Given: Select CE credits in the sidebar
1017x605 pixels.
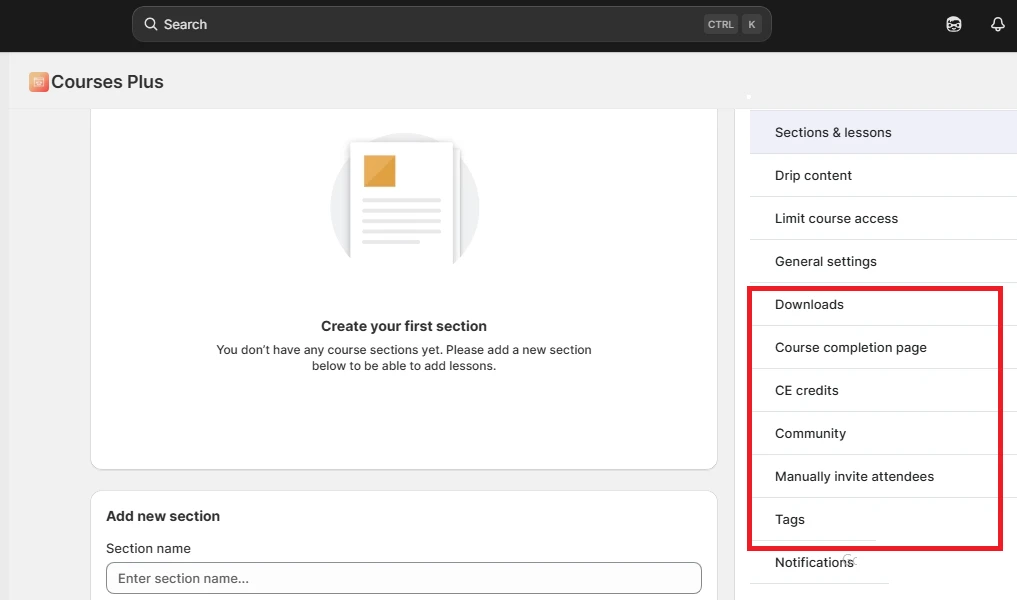Looking at the screenshot, I should tap(806, 390).
